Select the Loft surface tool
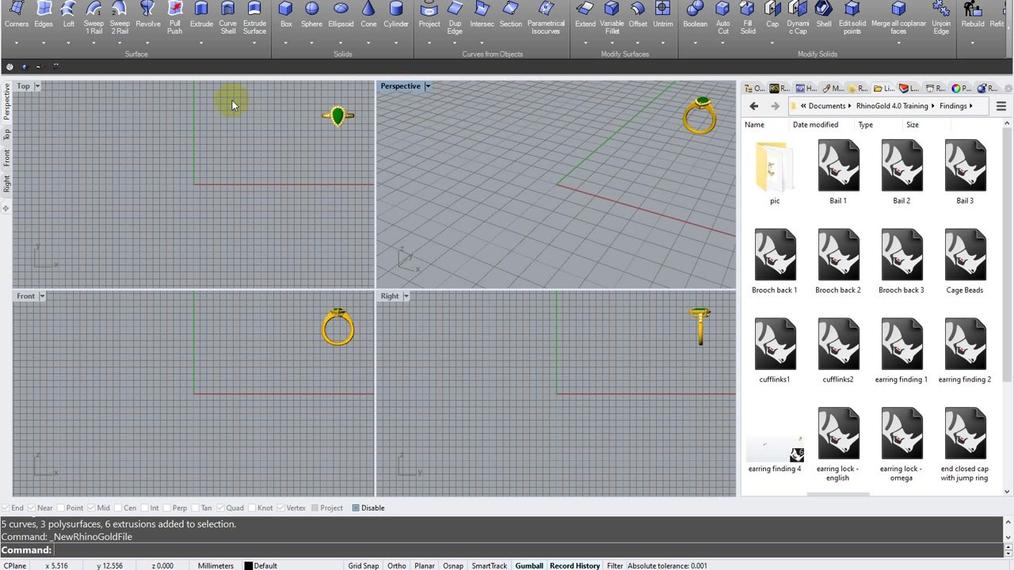 click(x=69, y=16)
